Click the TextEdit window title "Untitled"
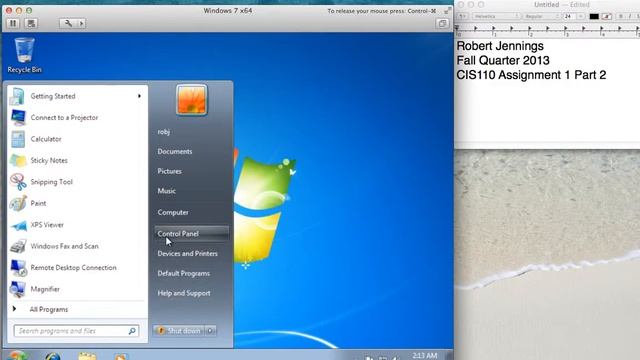 tap(547, 4)
